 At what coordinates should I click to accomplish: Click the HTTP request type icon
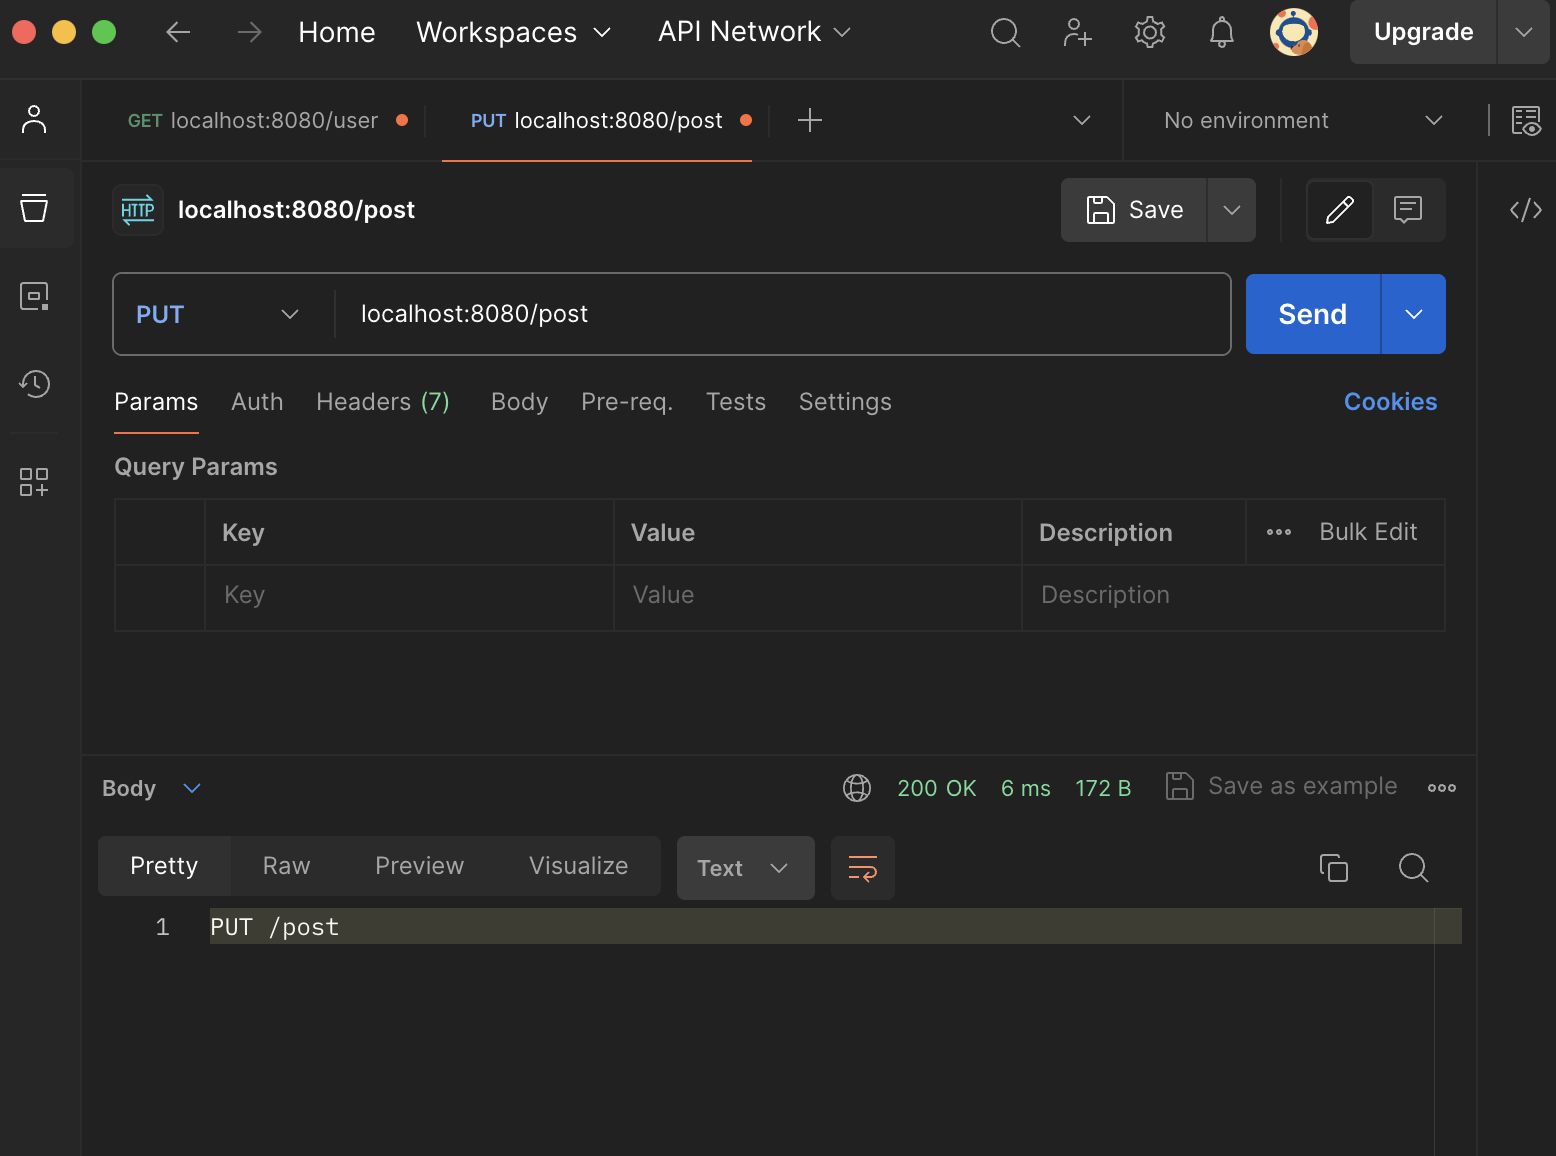[x=138, y=210]
